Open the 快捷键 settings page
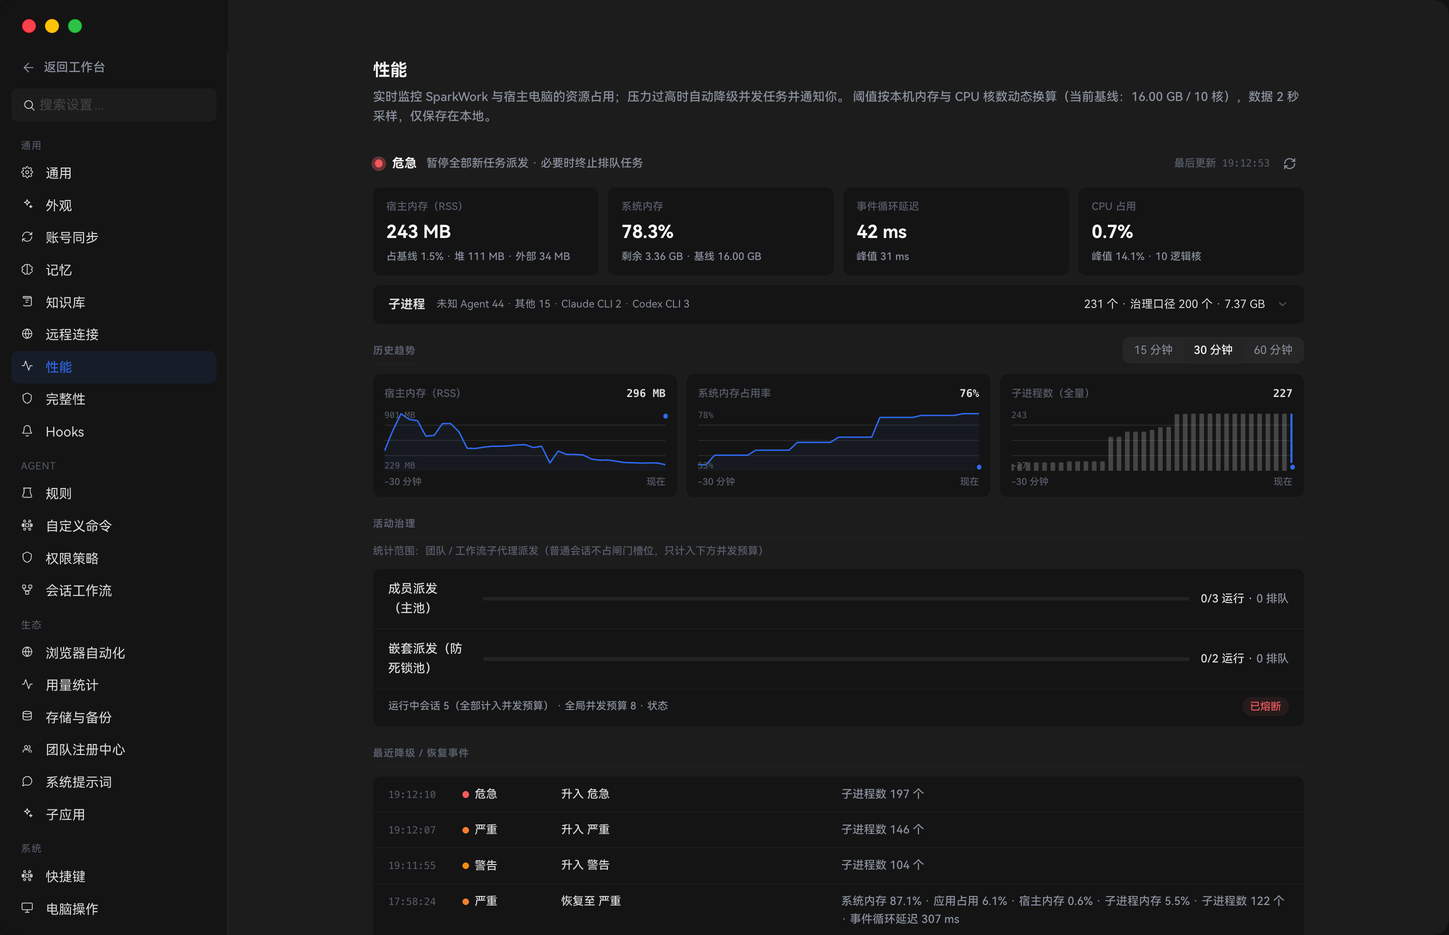This screenshot has height=935, width=1449. point(114,876)
